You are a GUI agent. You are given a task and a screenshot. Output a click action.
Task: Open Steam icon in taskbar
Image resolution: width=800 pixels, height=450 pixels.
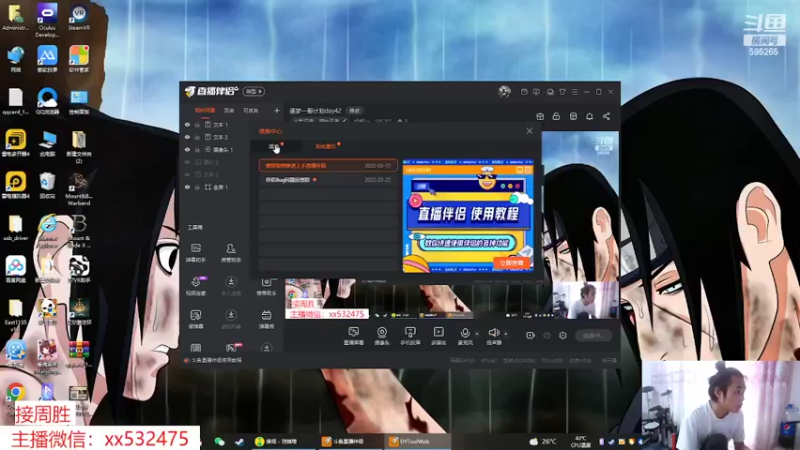(239, 441)
